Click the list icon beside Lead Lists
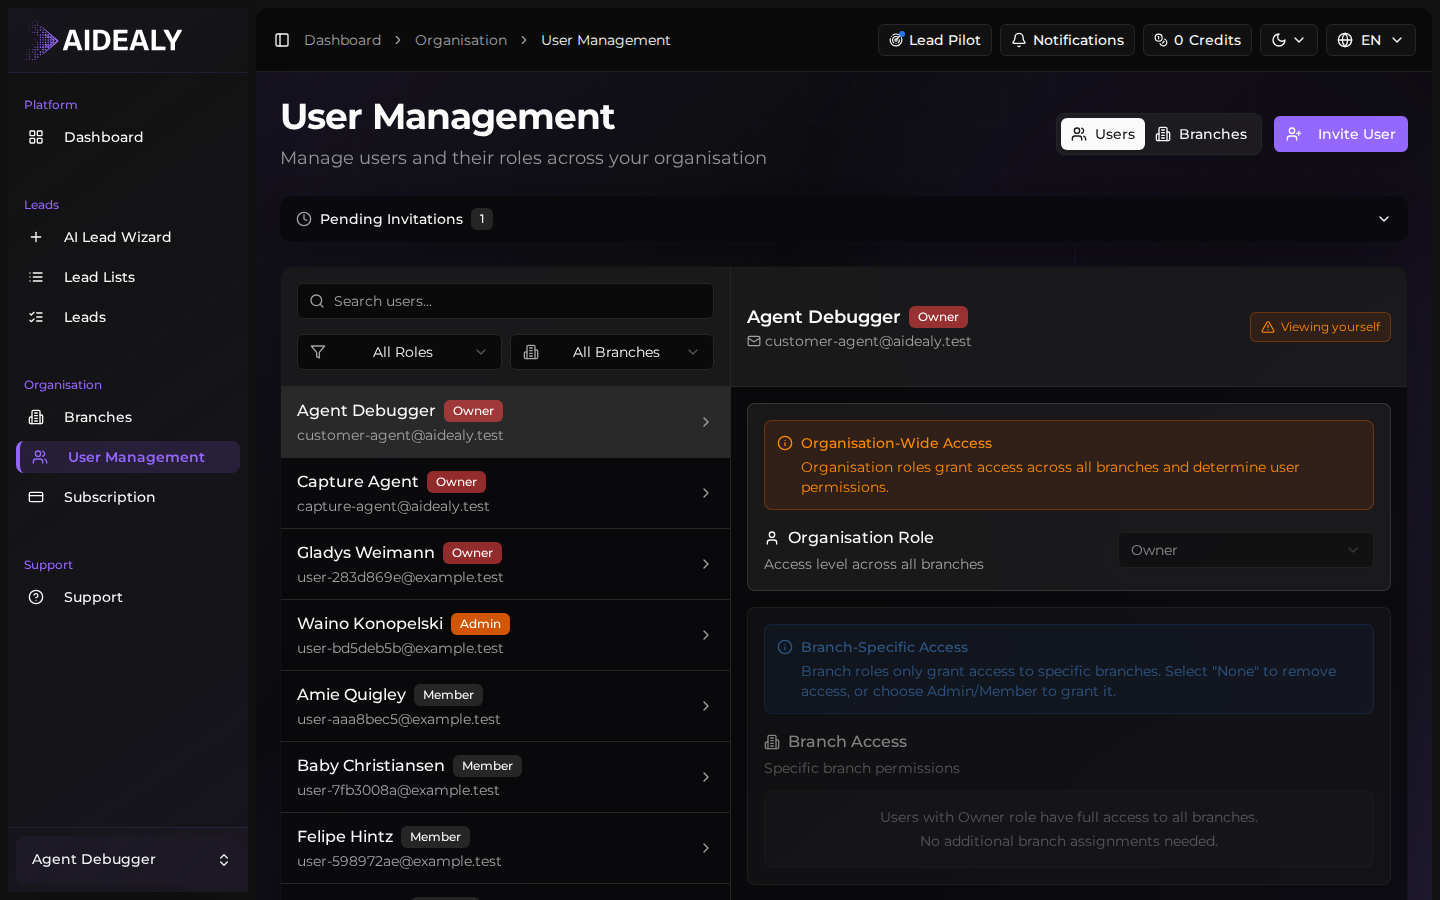The height and width of the screenshot is (900, 1440). tap(36, 277)
